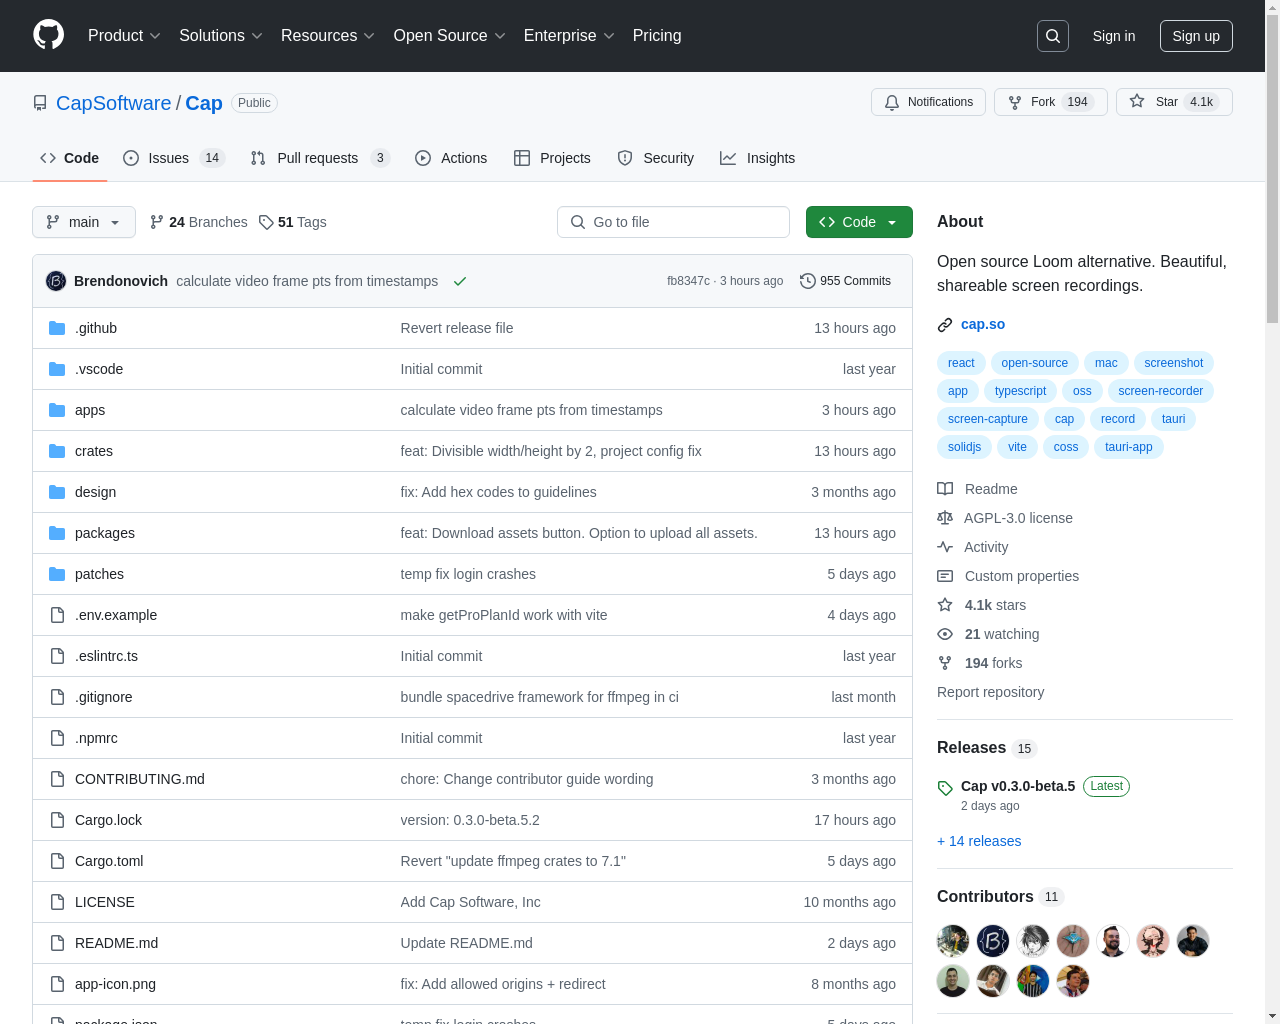
Task: Click the first contributor avatar
Action: (x=953, y=941)
